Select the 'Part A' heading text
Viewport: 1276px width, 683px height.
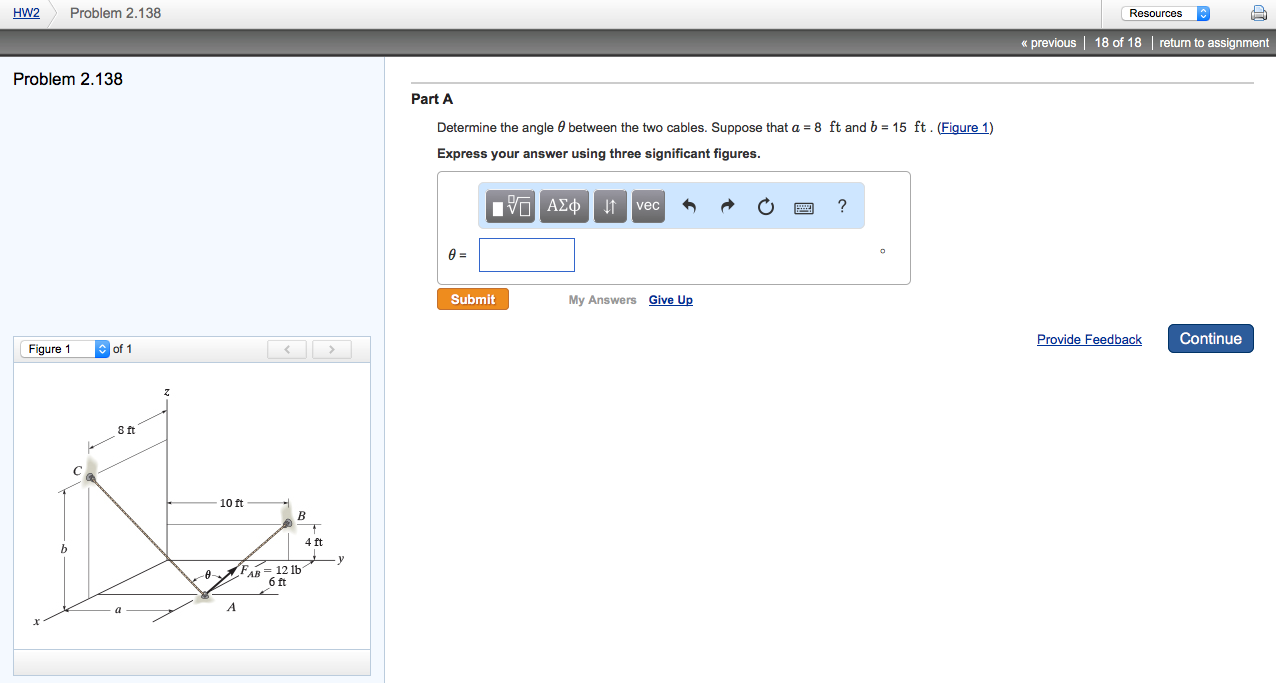tap(432, 99)
